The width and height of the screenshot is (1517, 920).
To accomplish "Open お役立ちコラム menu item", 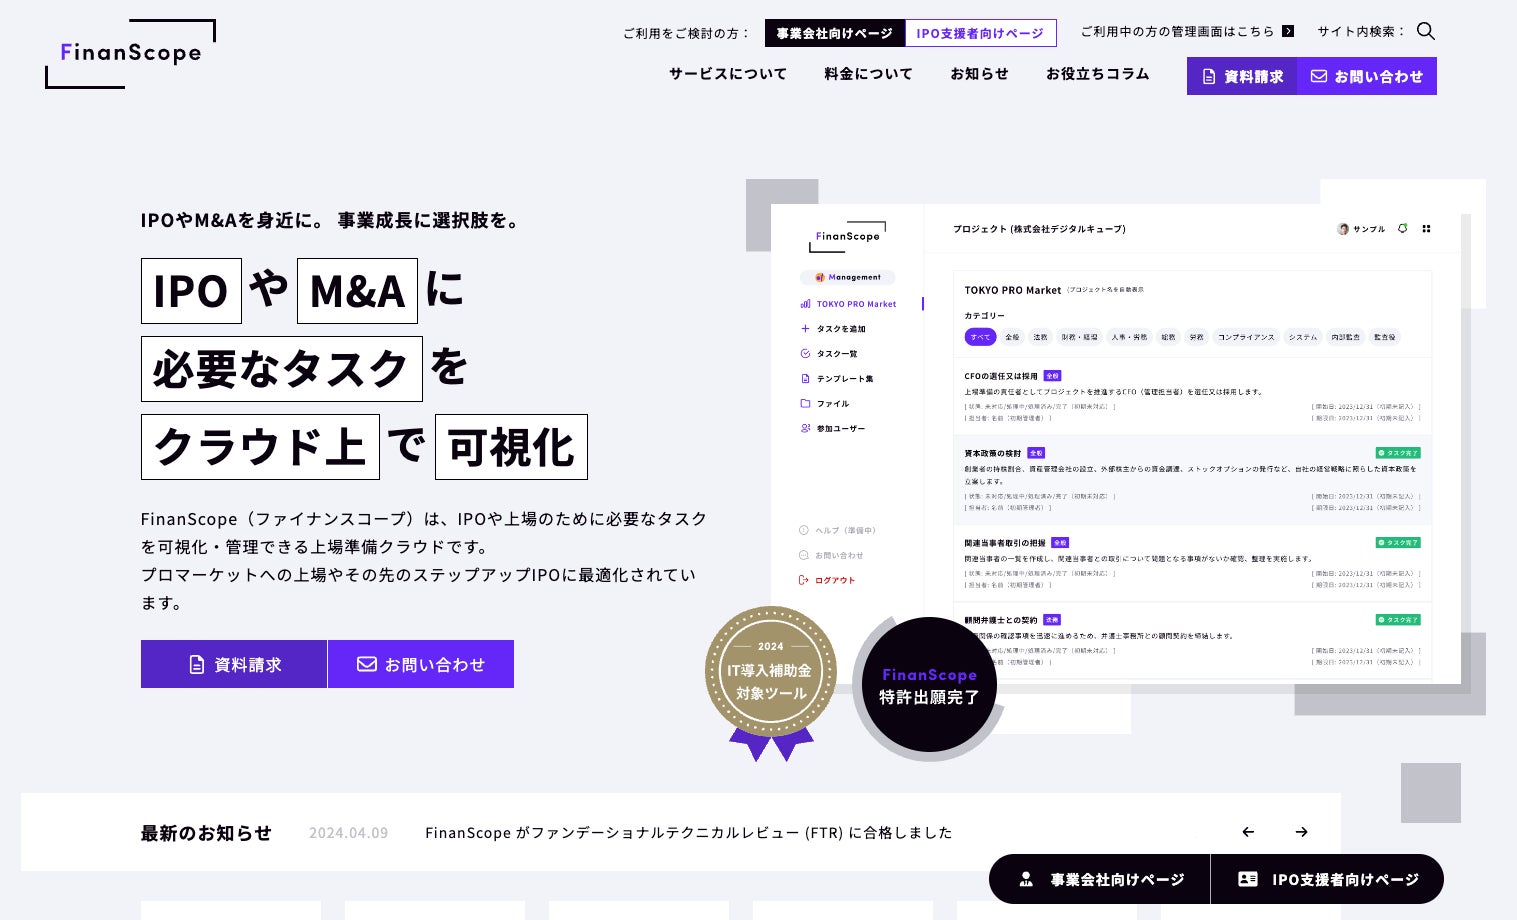I will click(1098, 74).
